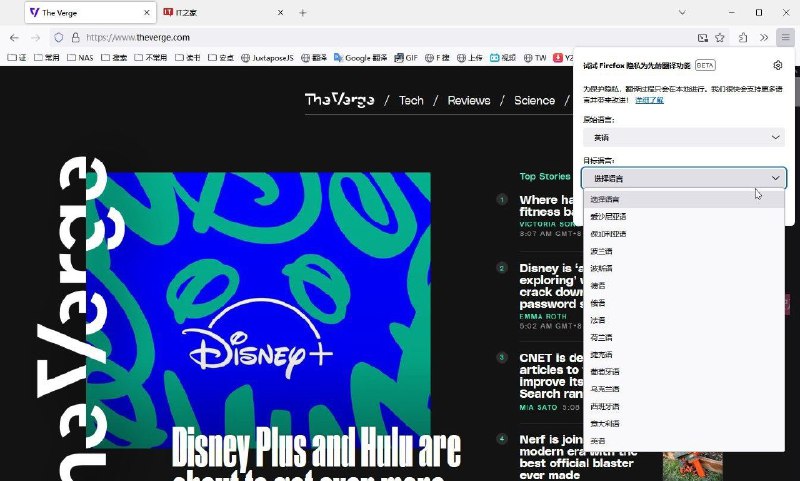Image resolution: width=800 pixels, height=481 pixels.
Task: Open the 读书 bookmark folder
Action: coord(187,58)
